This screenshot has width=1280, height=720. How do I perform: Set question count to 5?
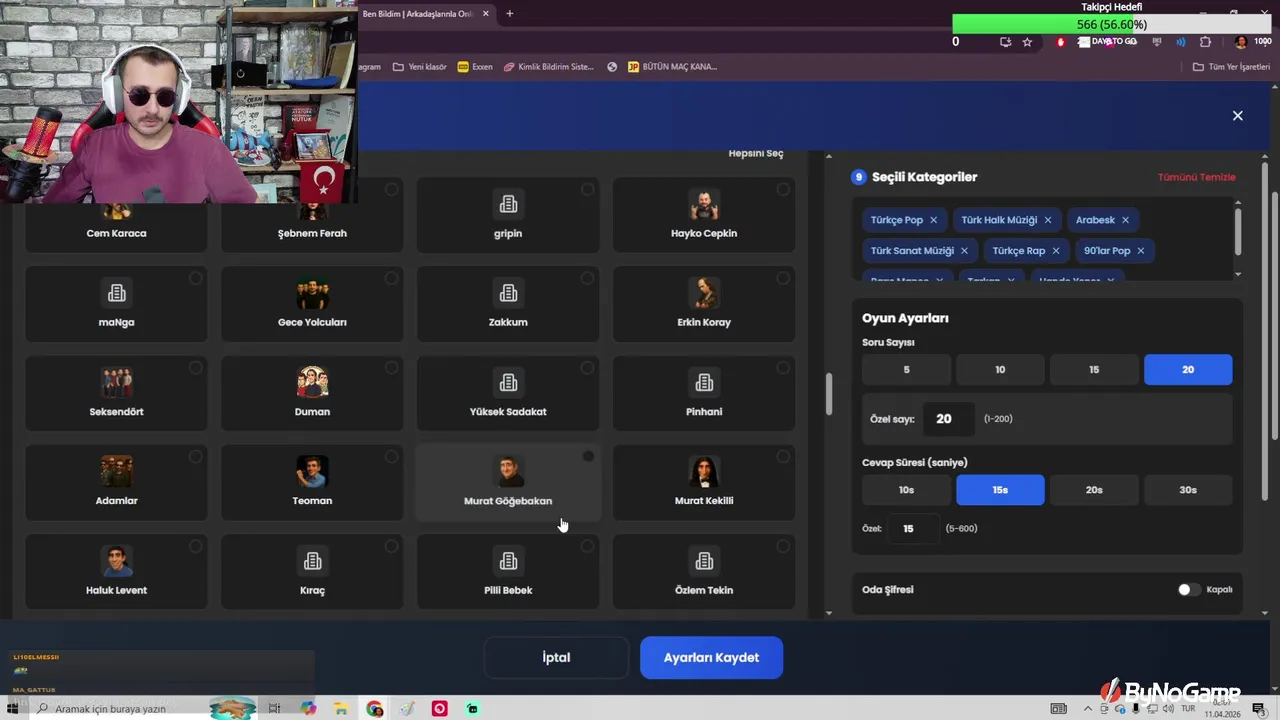(x=906, y=370)
